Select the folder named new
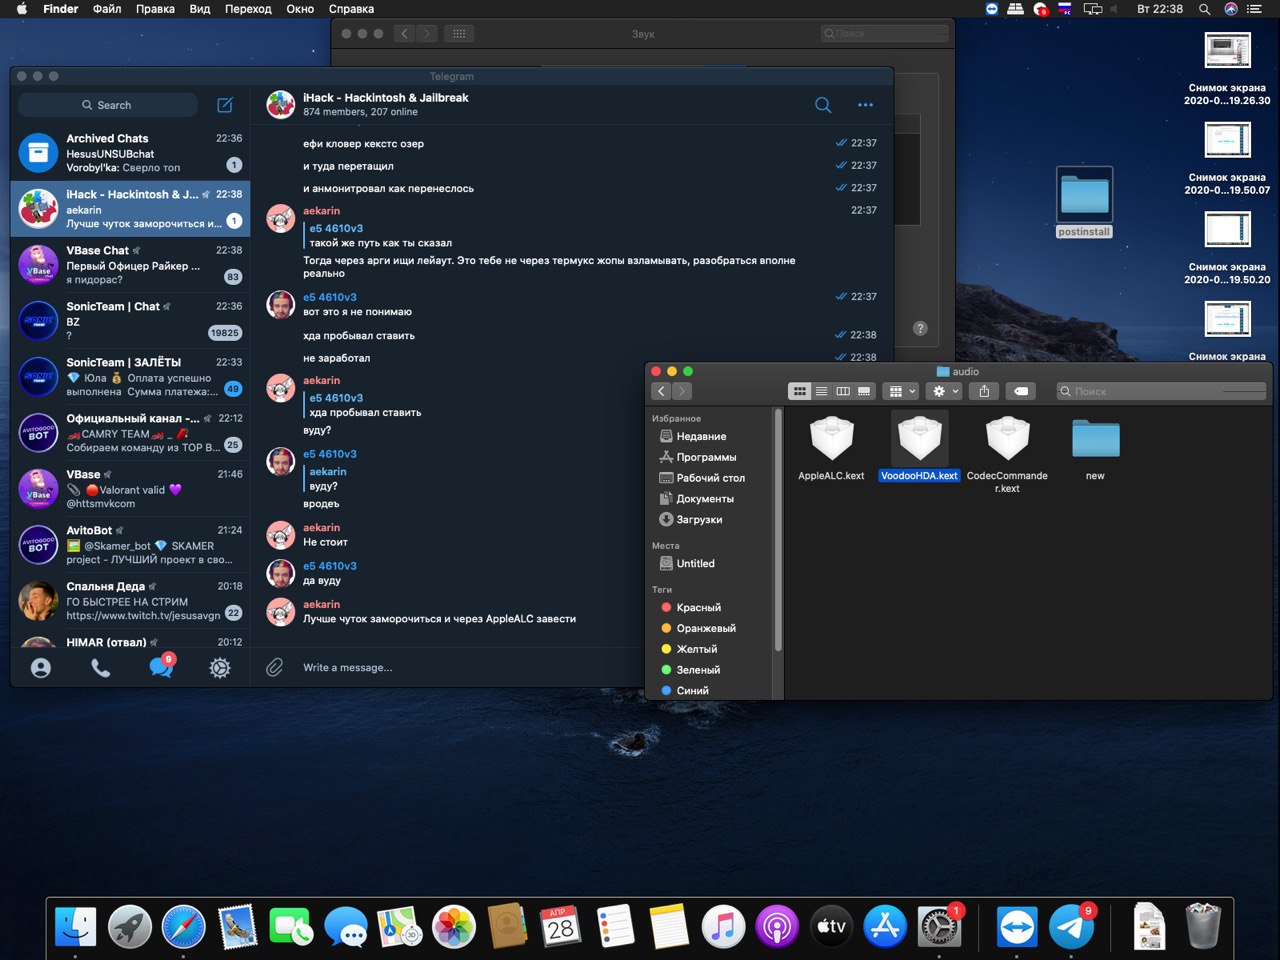The height and width of the screenshot is (960, 1280). click(1095, 448)
